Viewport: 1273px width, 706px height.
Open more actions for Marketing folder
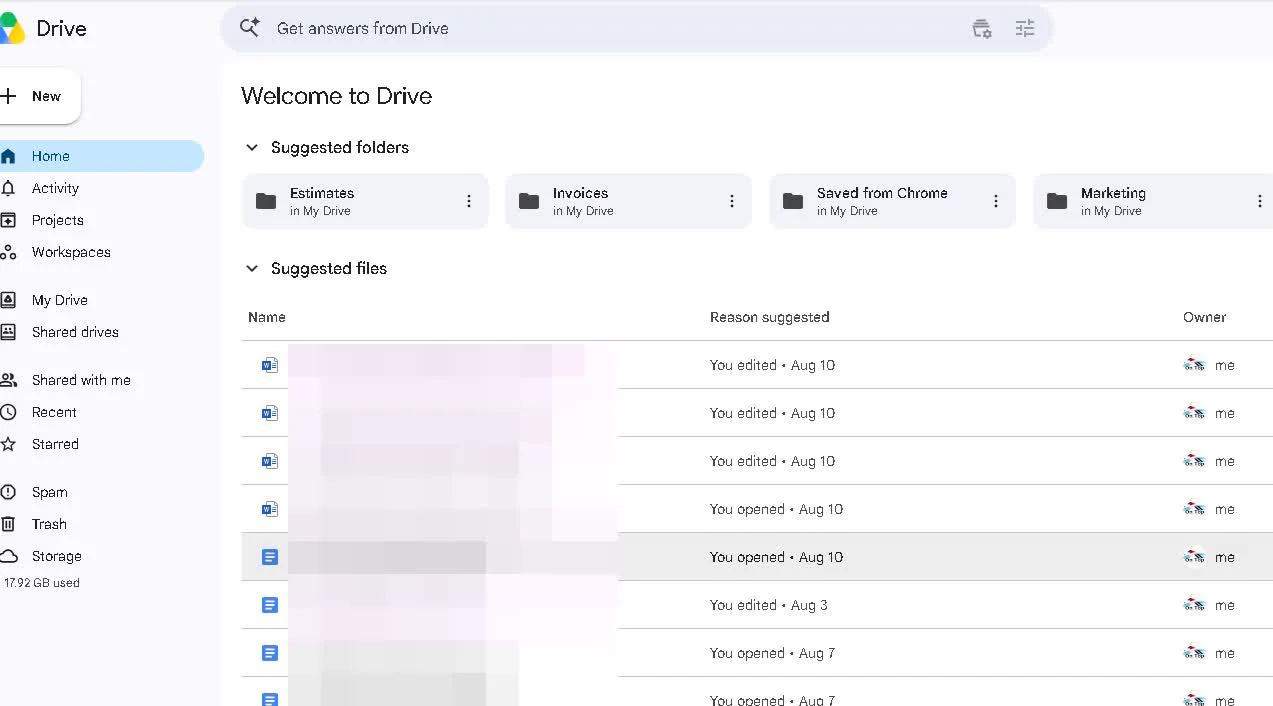1259,201
